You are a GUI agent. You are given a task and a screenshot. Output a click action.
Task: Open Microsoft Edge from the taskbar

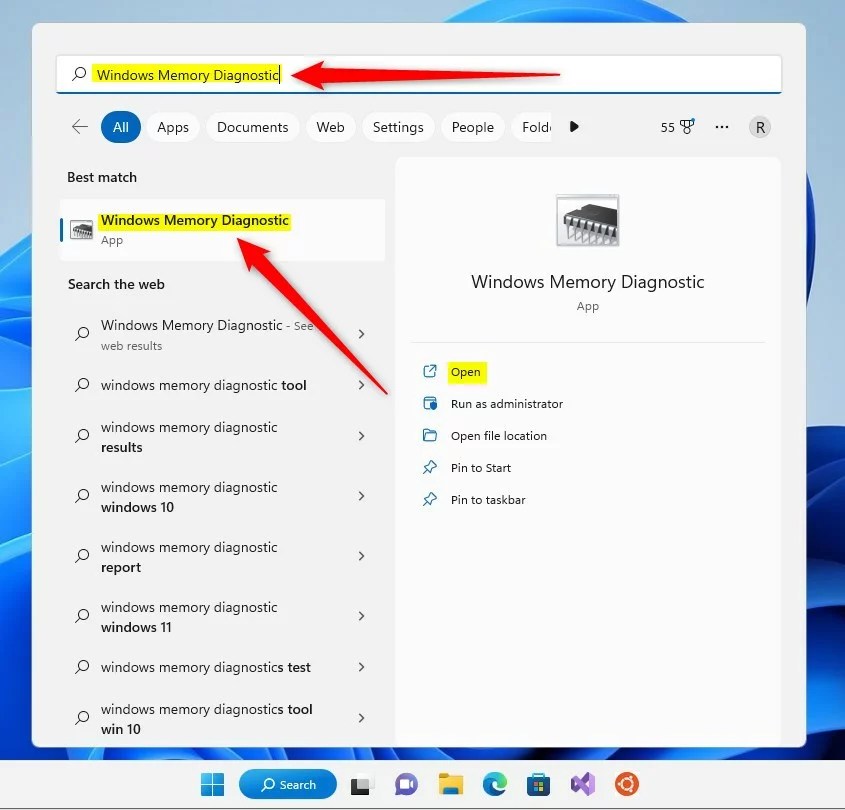point(494,784)
